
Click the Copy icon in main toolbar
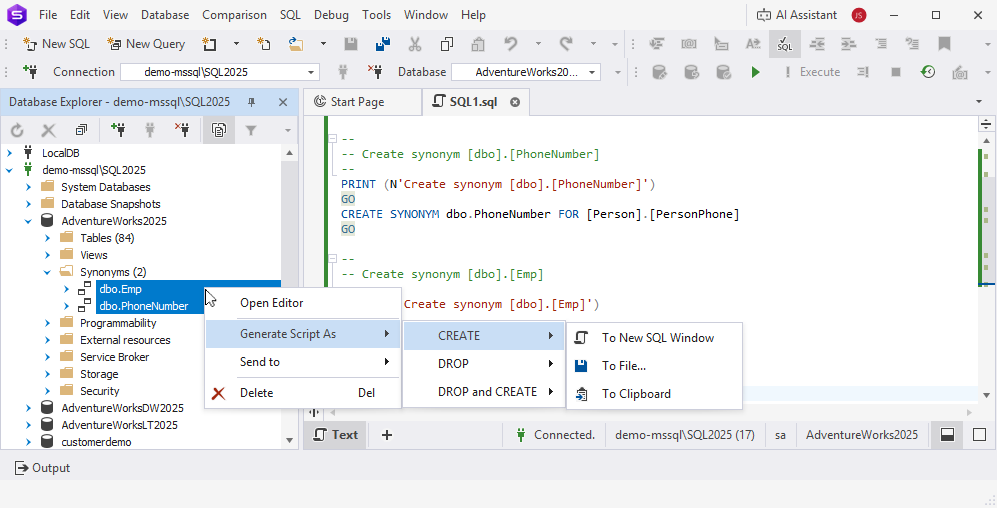coord(446,44)
